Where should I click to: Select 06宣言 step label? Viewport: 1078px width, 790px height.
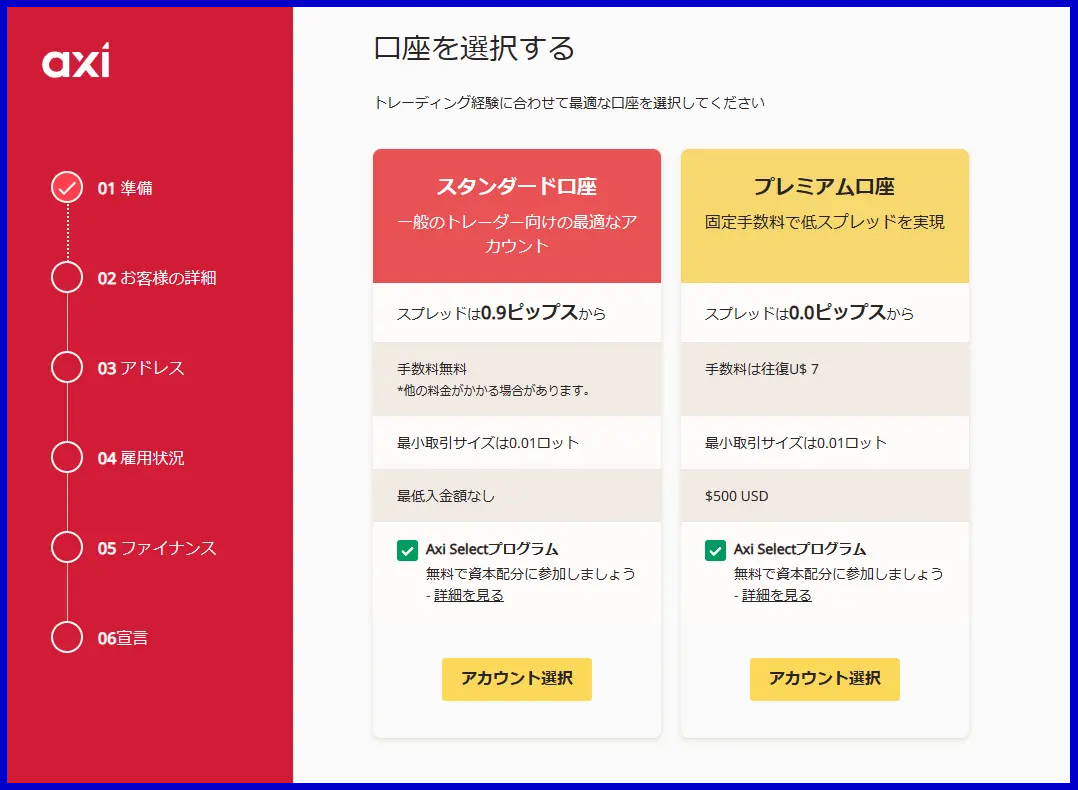[122, 638]
